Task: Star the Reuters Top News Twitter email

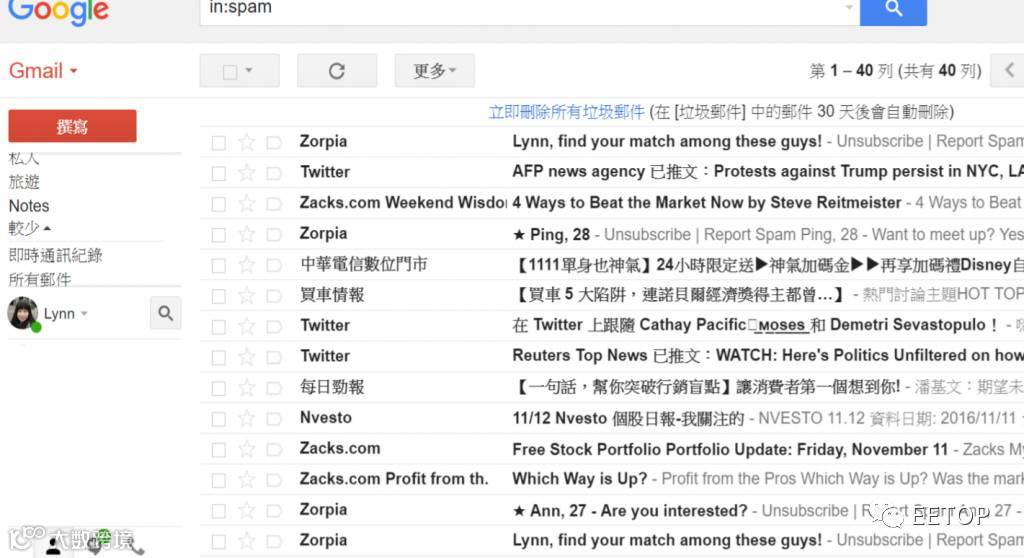Action: pos(246,357)
